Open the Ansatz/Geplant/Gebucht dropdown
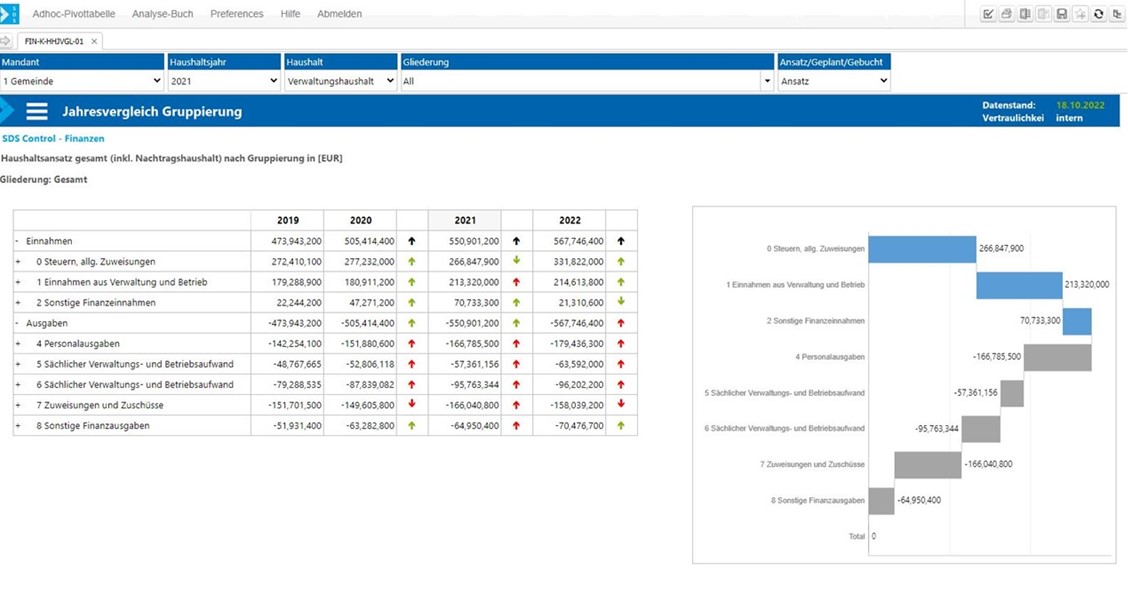The image size is (1128, 591). click(834, 81)
